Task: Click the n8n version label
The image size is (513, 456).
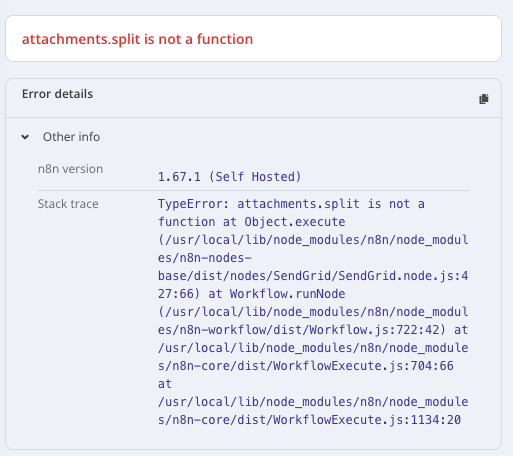Action: pos(70,169)
